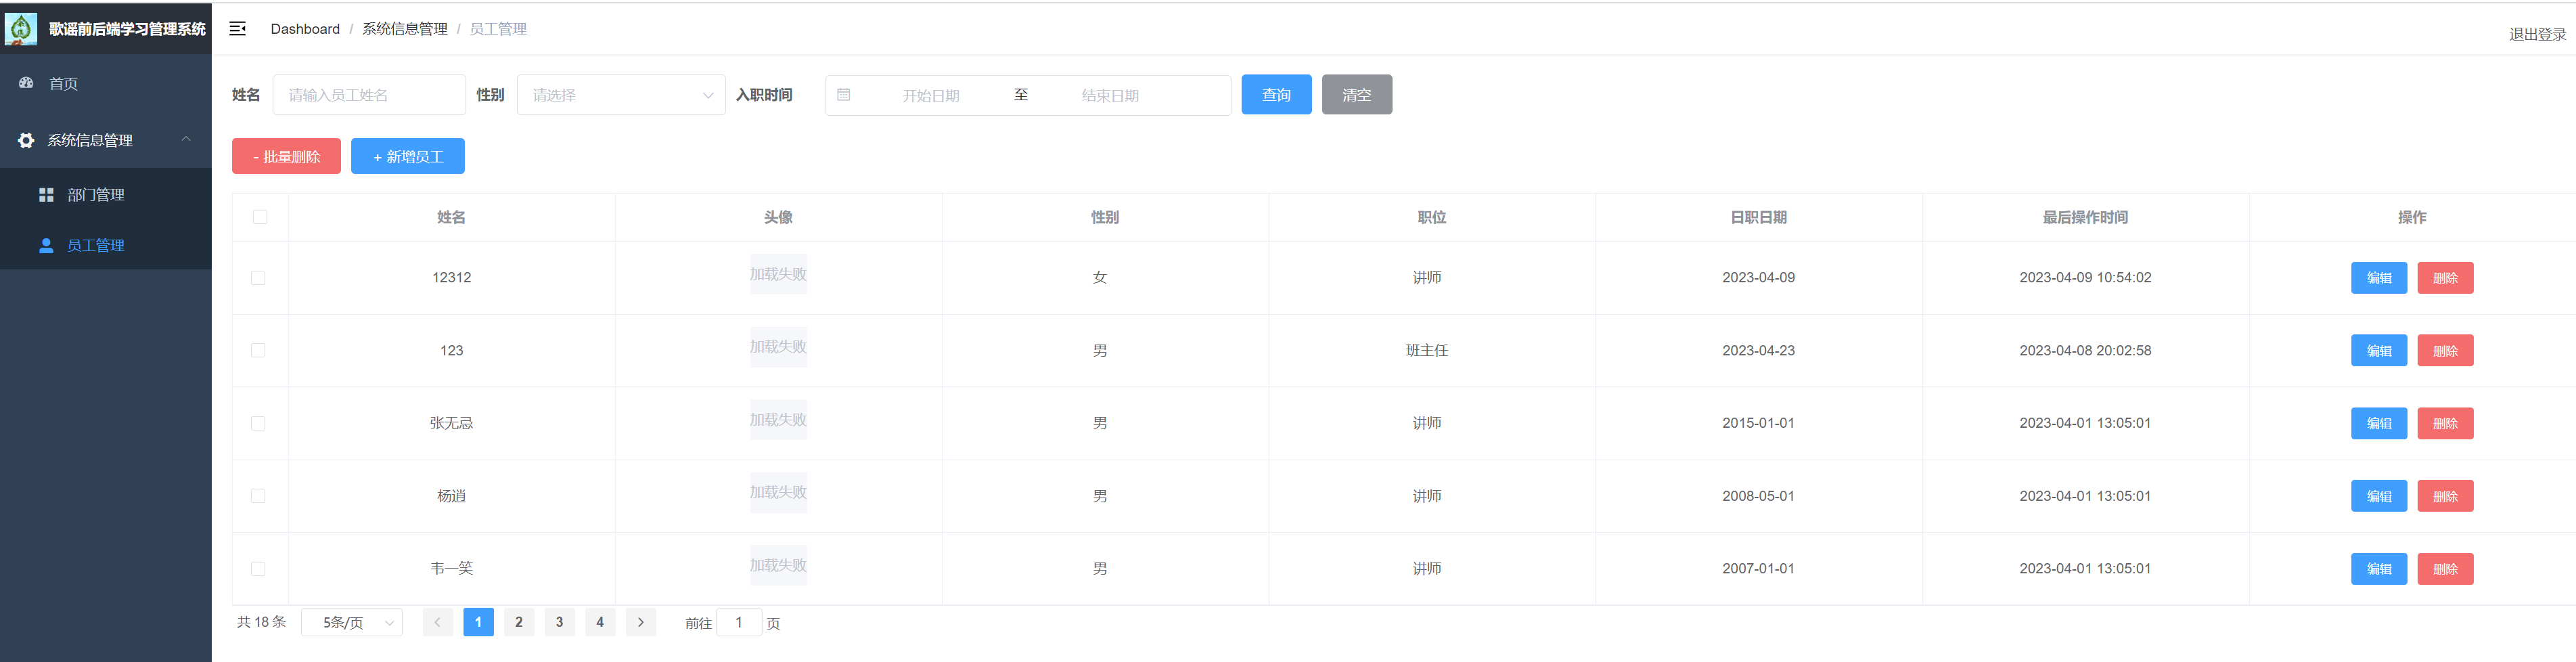Go to page 4
This screenshot has height=662, width=2576.
[600, 622]
